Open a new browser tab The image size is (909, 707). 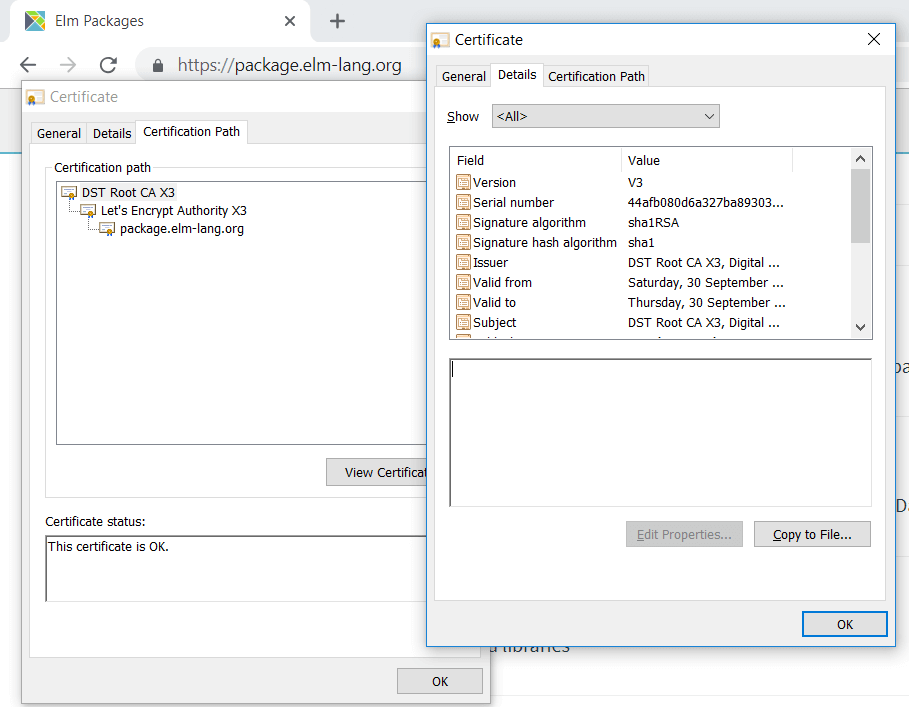pos(337,21)
